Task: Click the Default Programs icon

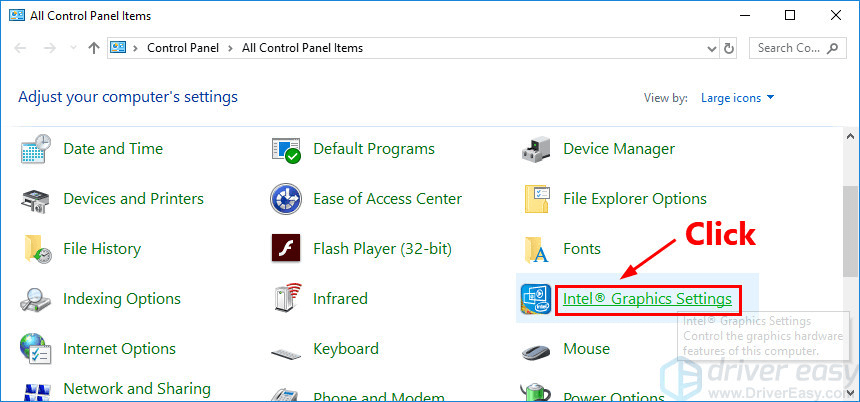Action: point(286,149)
